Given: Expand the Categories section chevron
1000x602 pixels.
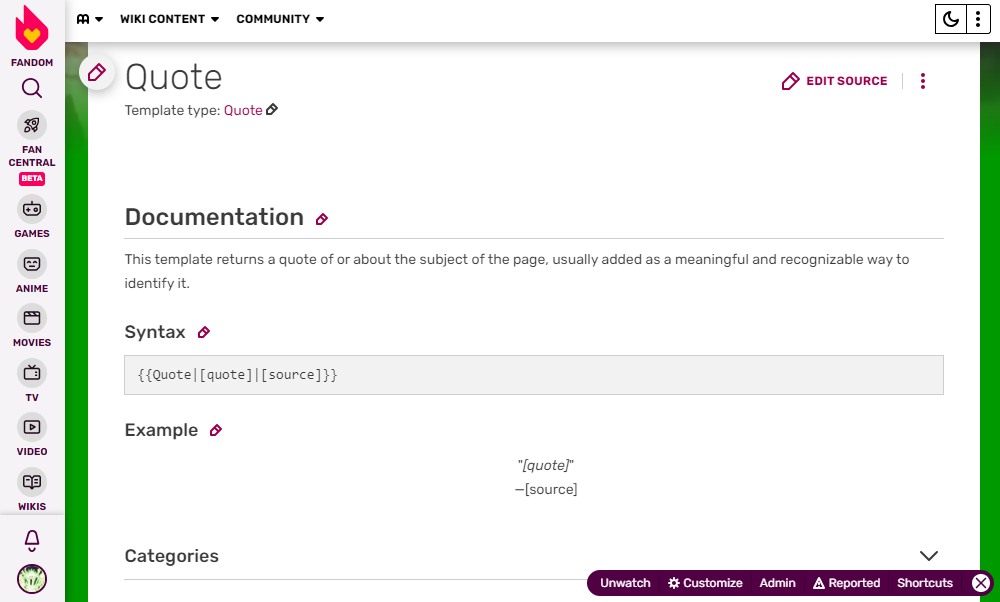Looking at the screenshot, I should (x=929, y=556).
